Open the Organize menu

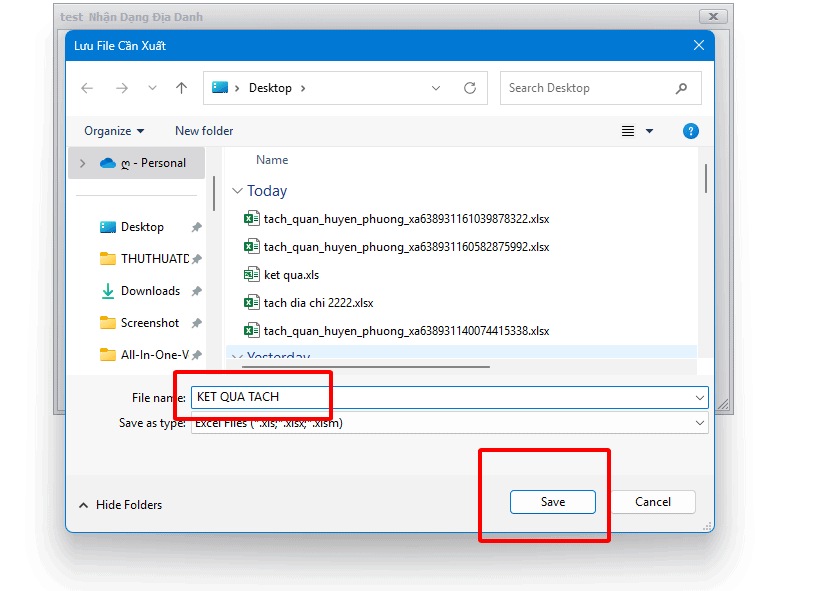pos(114,131)
